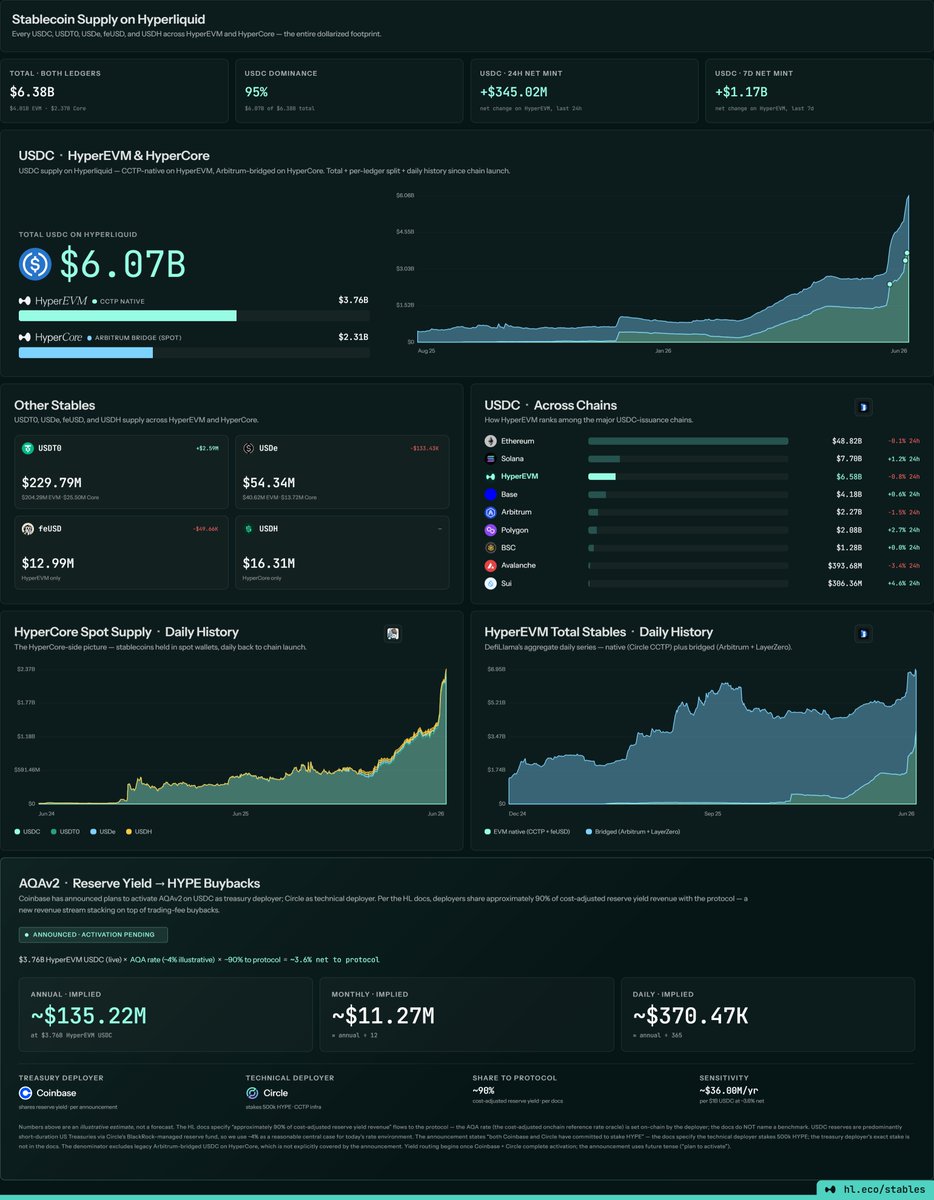Open source avatar on HyperCore Spot Supply card
Screen dimensions: 934x1200
pyautogui.click(x=394, y=633)
